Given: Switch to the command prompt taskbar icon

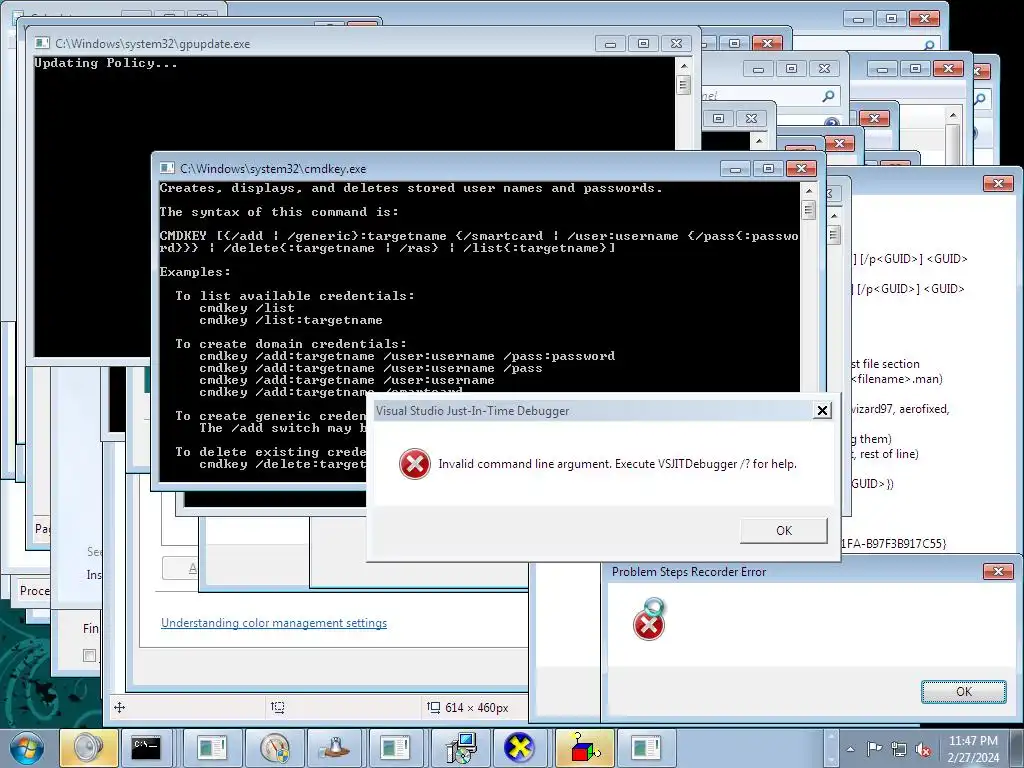Looking at the screenshot, I should (x=146, y=748).
